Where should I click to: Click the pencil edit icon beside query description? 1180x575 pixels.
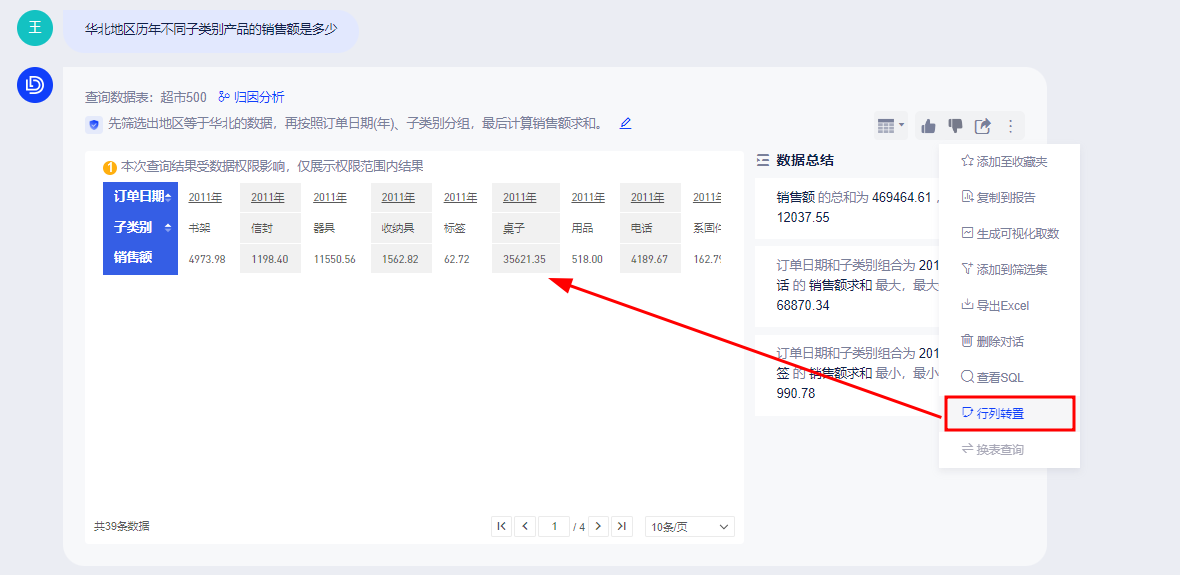click(x=626, y=124)
